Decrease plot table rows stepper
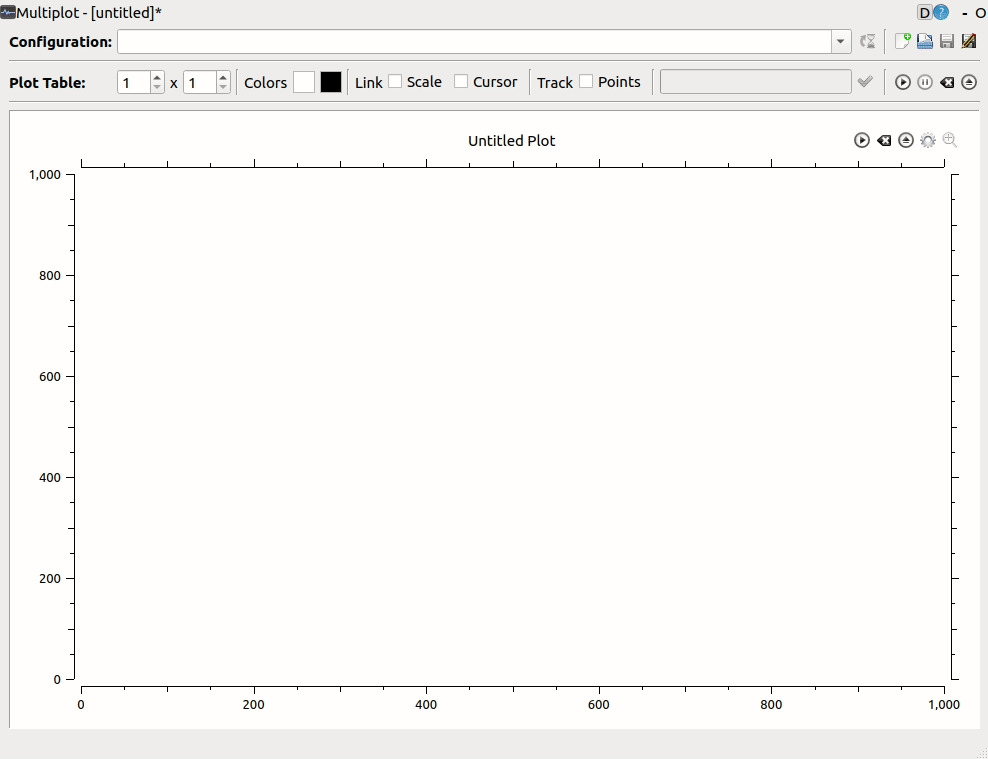The image size is (988, 759). (158, 88)
